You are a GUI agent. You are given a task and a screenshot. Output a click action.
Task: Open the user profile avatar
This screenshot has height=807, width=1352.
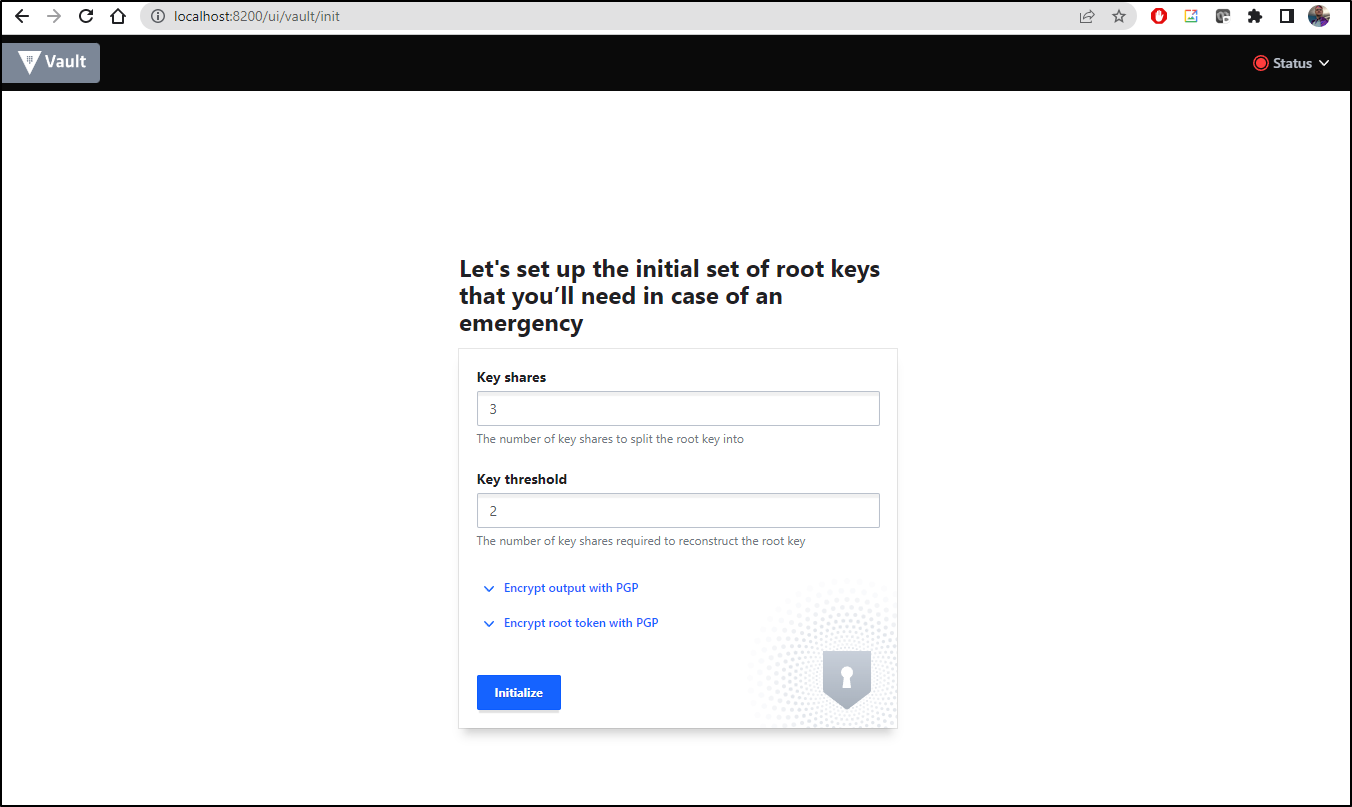(1319, 16)
